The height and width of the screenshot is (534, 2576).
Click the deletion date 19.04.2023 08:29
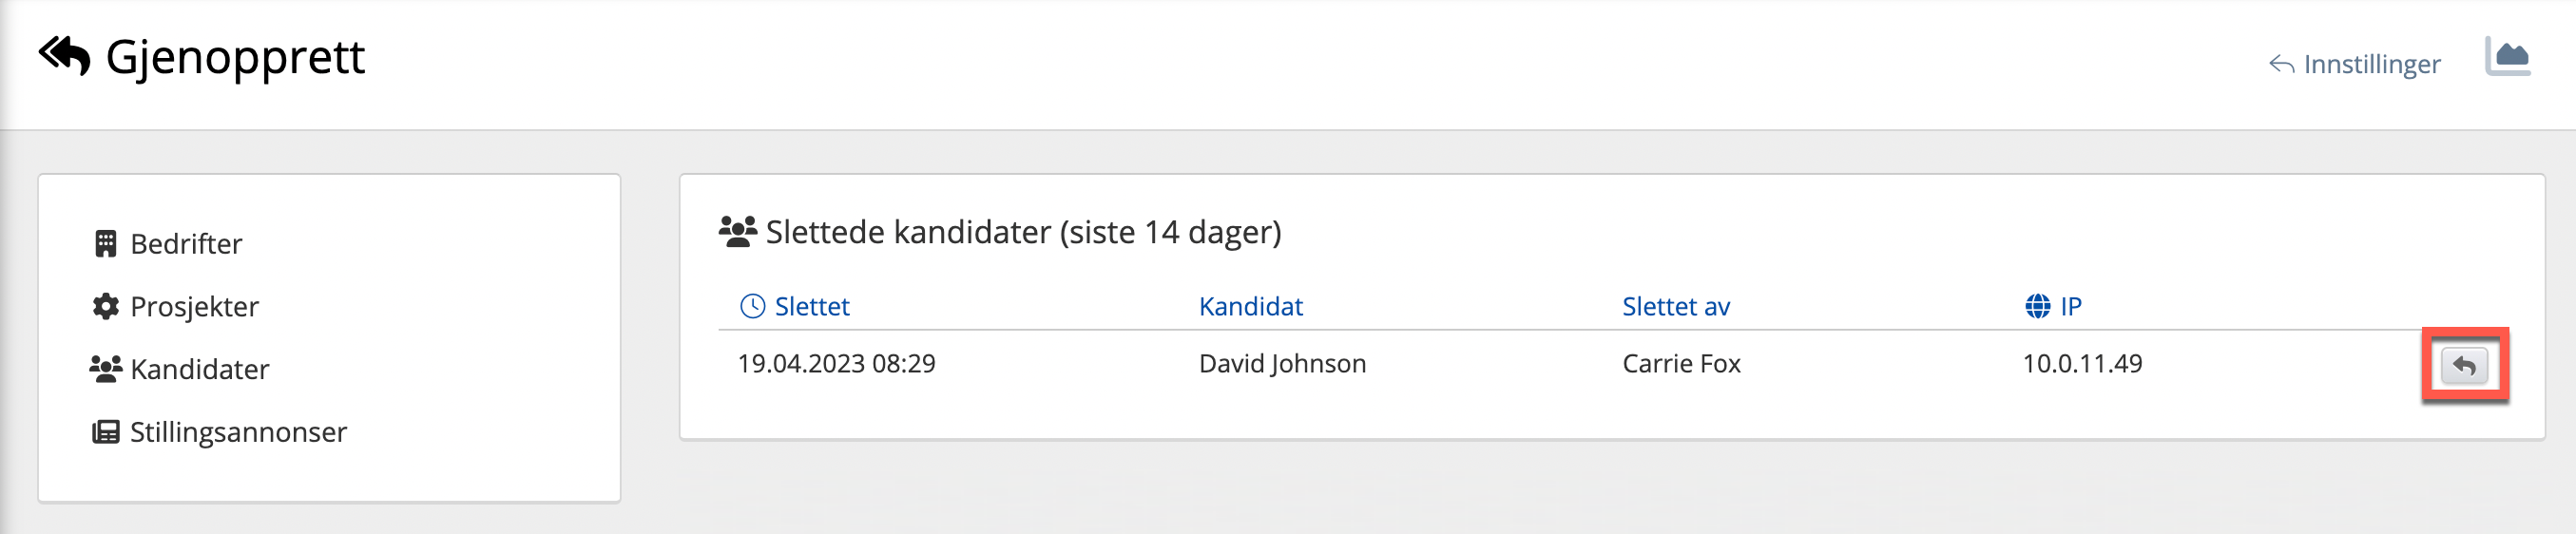836,363
